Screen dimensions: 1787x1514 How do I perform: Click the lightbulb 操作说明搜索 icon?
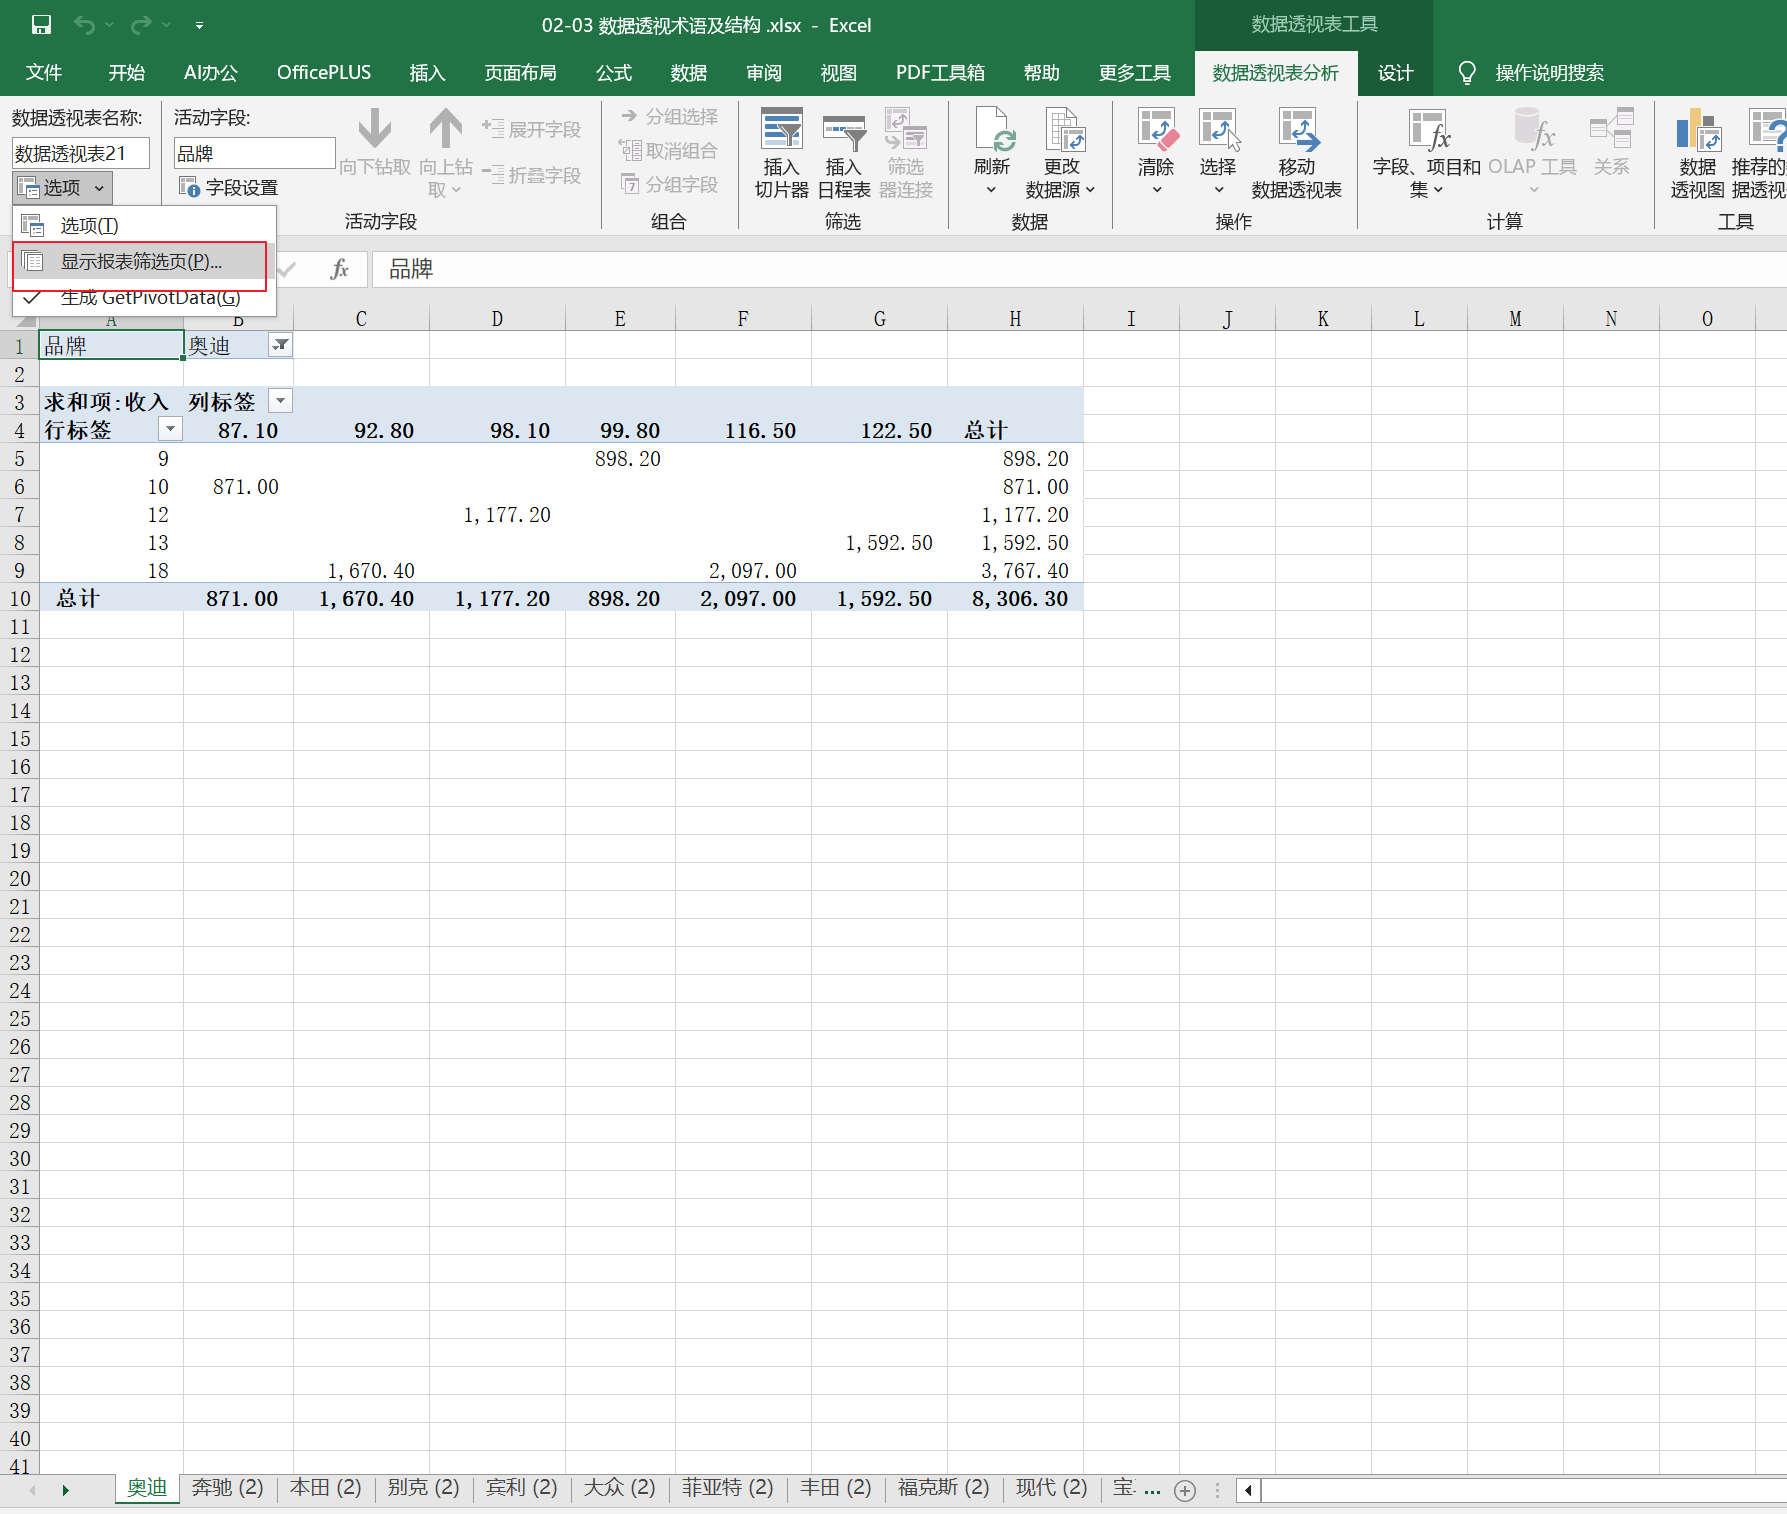click(x=1467, y=72)
